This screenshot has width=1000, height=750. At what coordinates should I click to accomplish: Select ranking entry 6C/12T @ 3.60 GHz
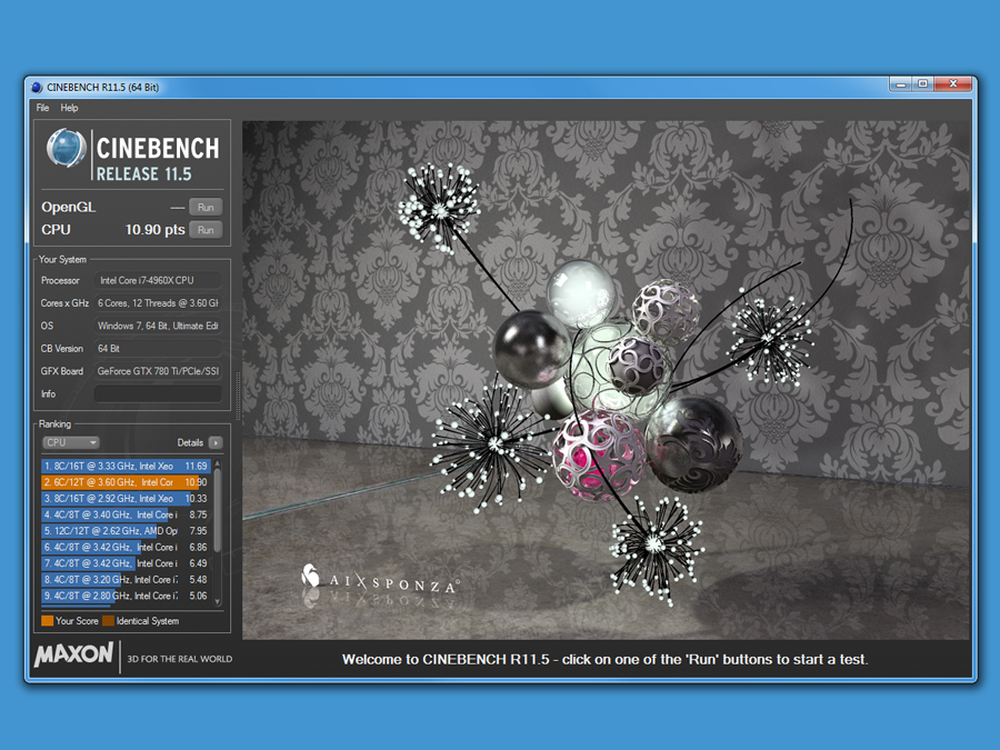pos(126,483)
